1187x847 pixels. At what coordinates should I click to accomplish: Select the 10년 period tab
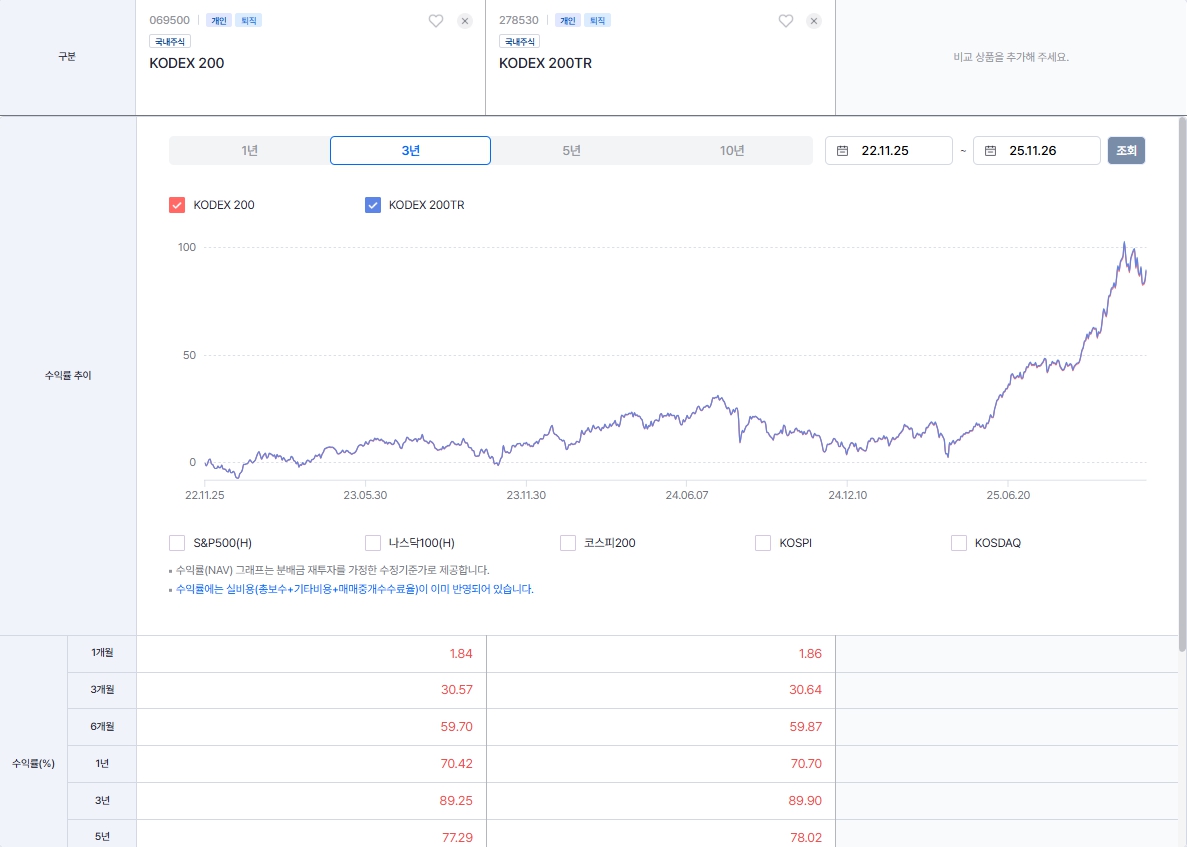coord(732,151)
